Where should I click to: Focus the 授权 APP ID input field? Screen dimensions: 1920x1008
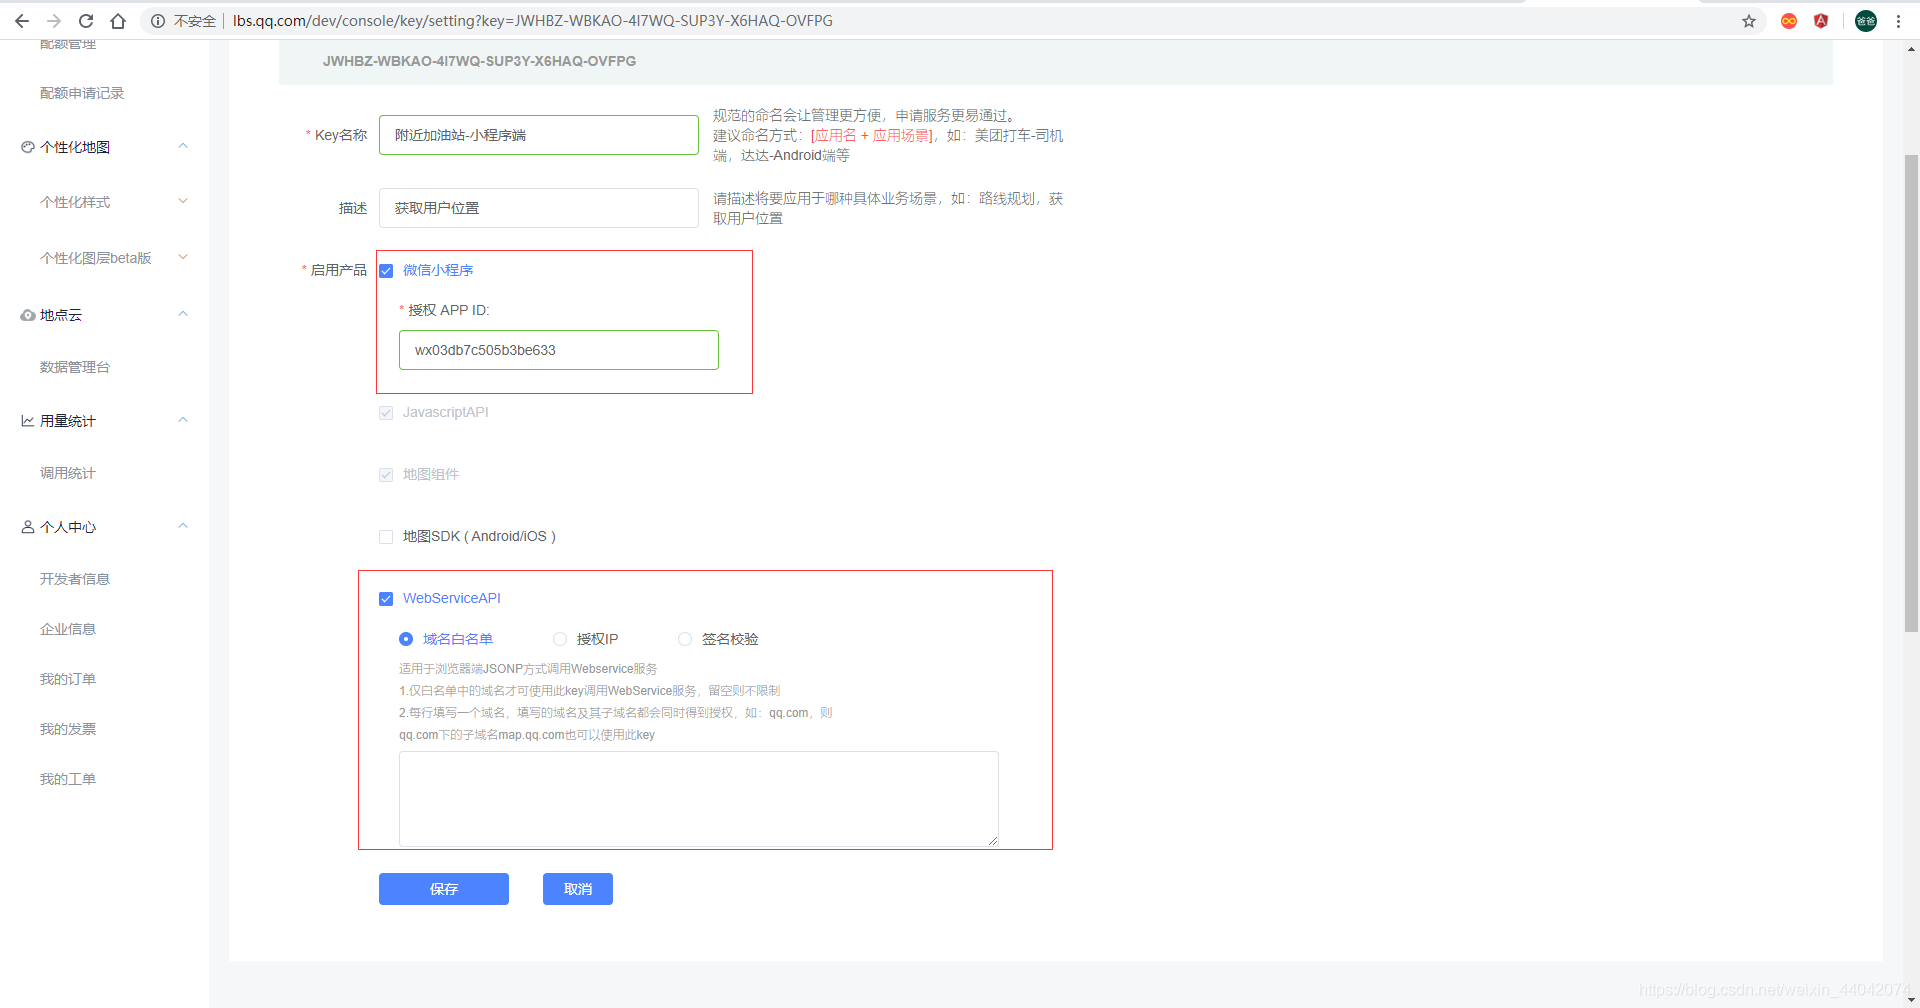tap(559, 350)
